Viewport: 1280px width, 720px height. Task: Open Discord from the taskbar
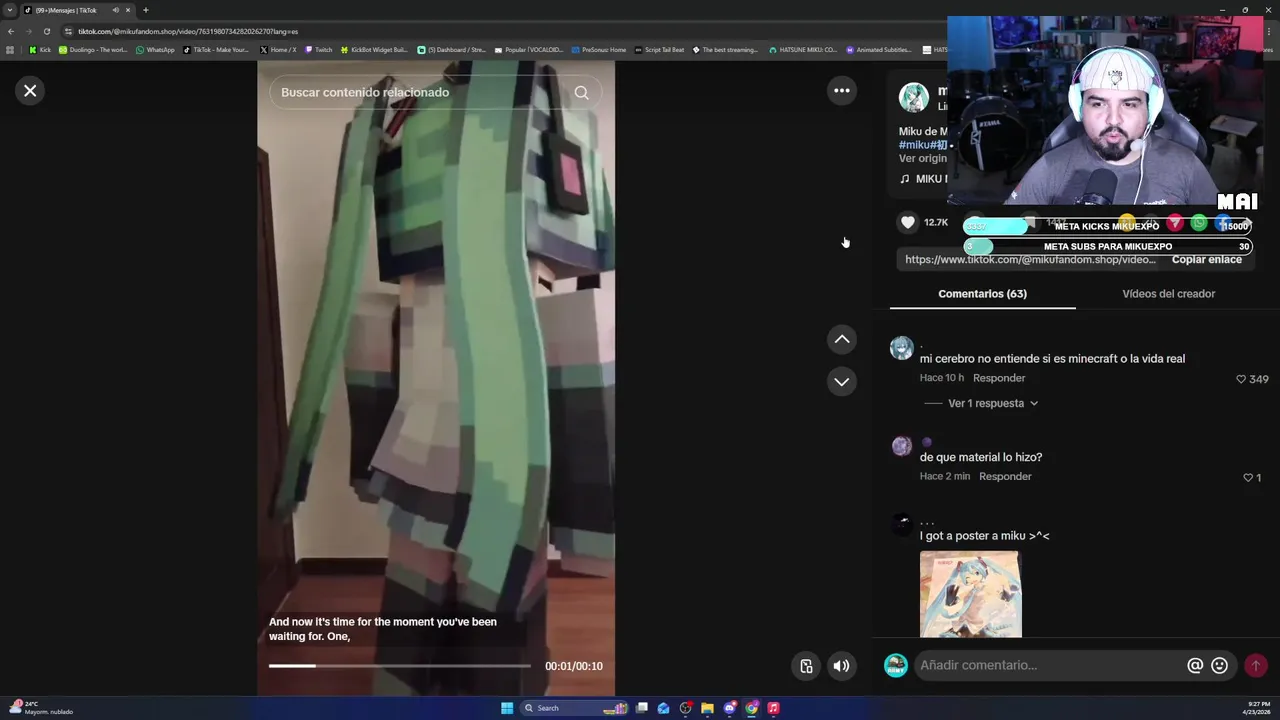[x=730, y=708]
